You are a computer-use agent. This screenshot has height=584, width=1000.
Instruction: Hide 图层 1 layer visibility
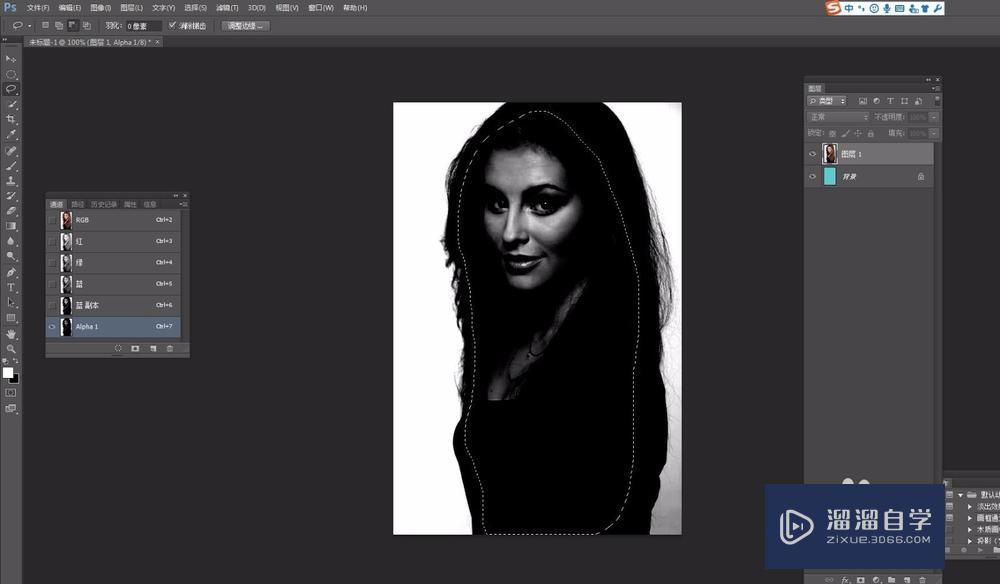tap(812, 154)
